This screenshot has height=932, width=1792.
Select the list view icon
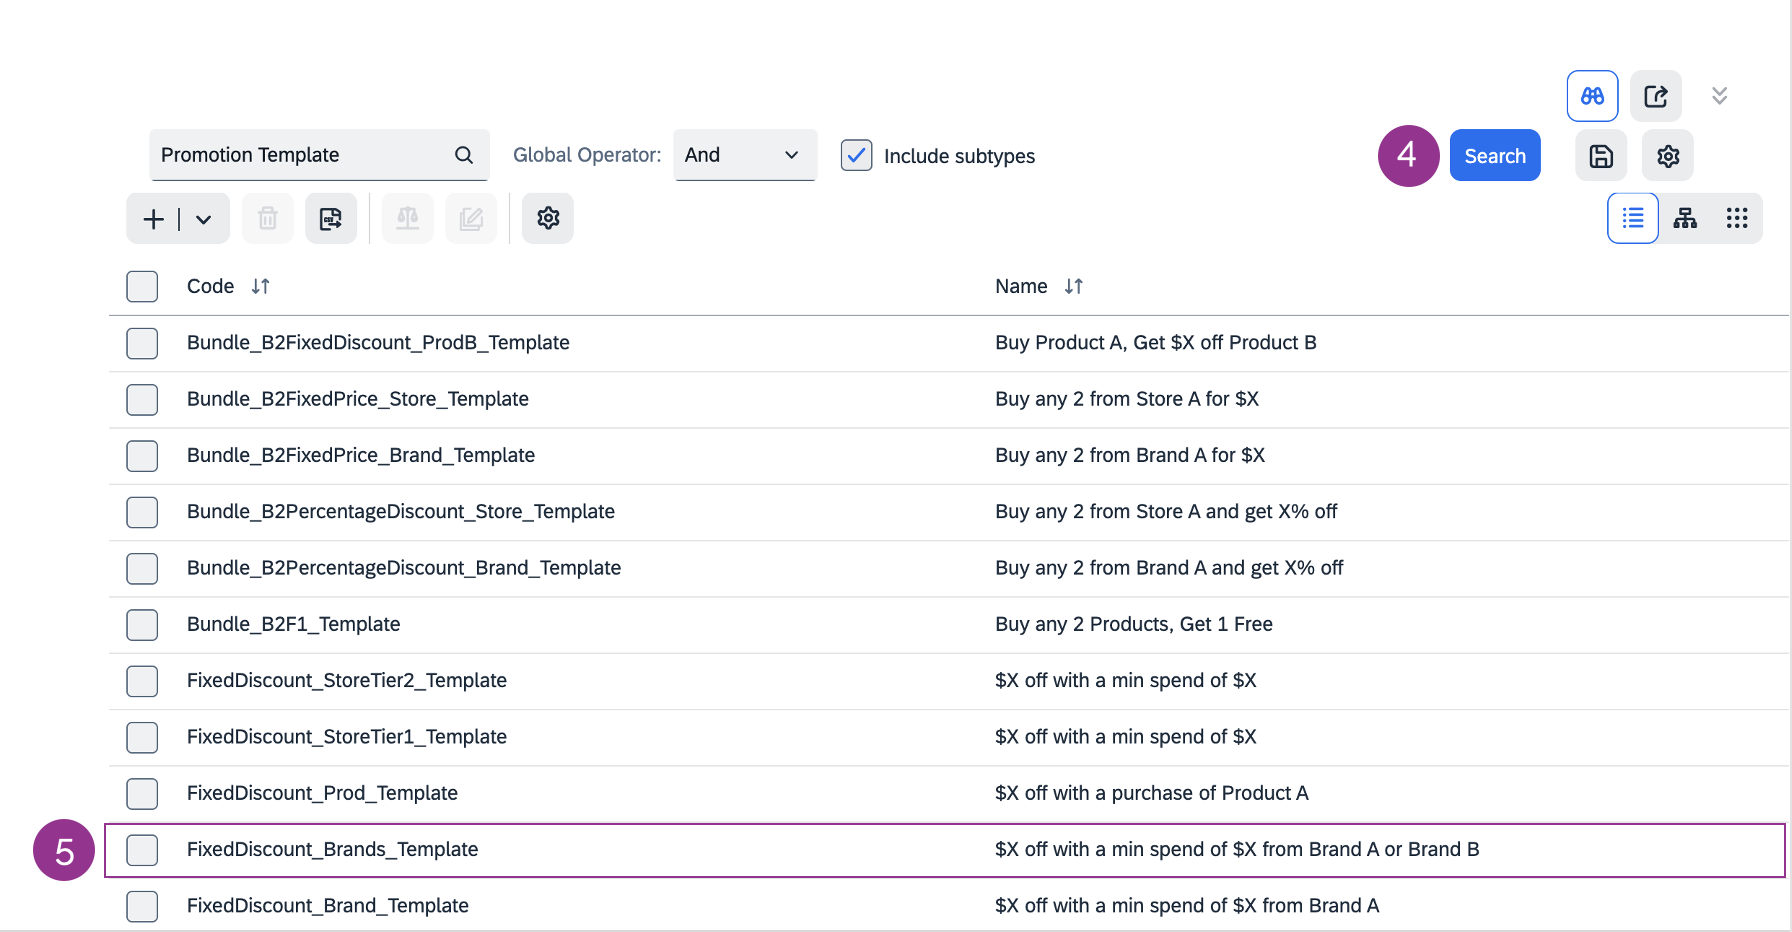point(1633,218)
